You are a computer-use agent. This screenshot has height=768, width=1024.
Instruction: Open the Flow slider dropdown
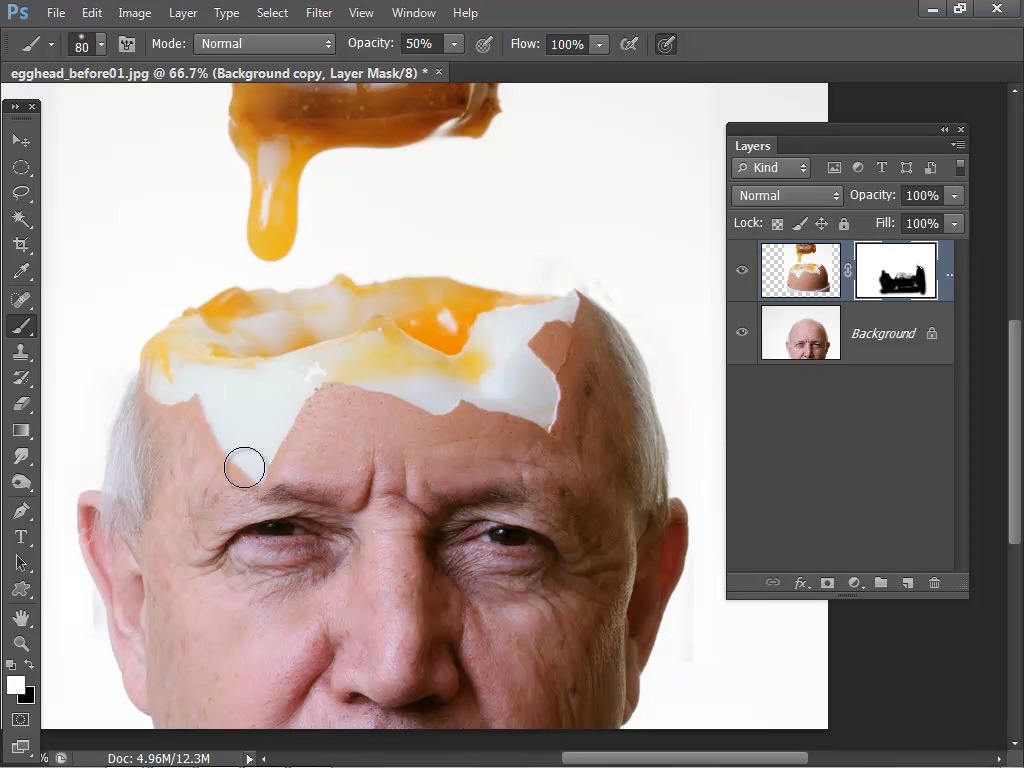599,44
